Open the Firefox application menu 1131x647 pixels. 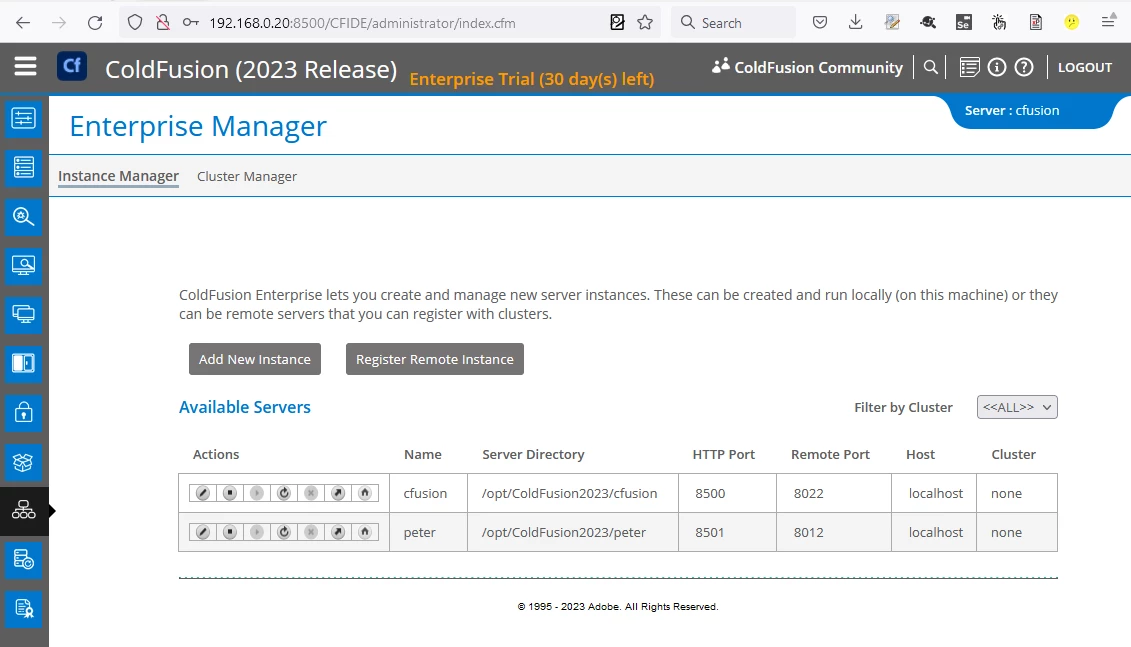pos(1109,22)
